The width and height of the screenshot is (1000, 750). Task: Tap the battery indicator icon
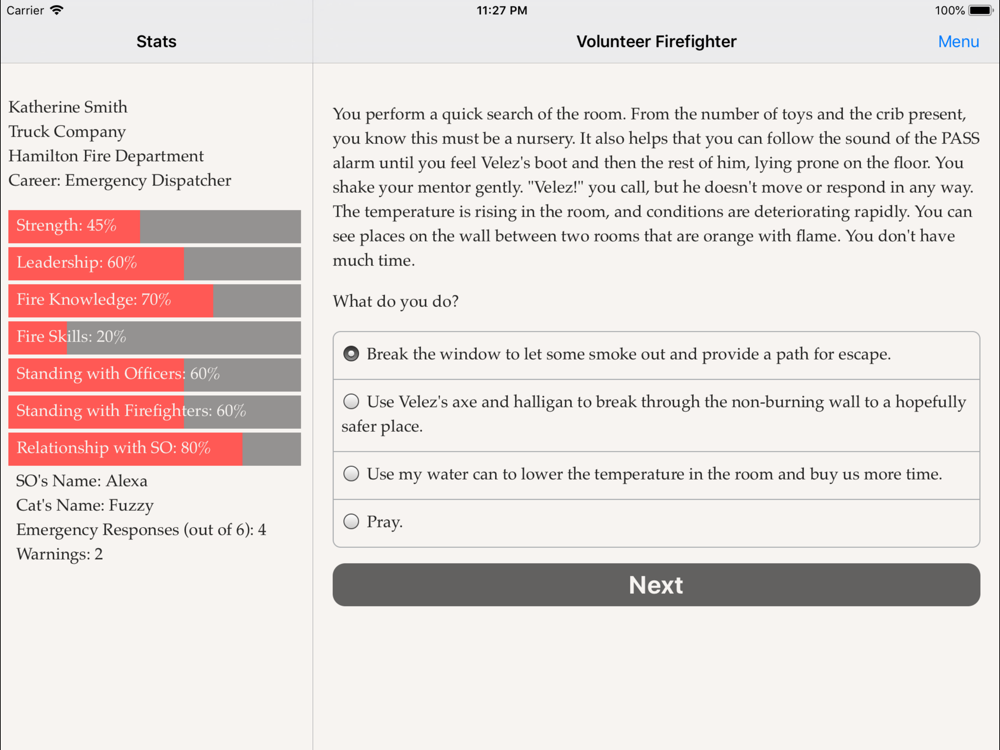pos(981,10)
